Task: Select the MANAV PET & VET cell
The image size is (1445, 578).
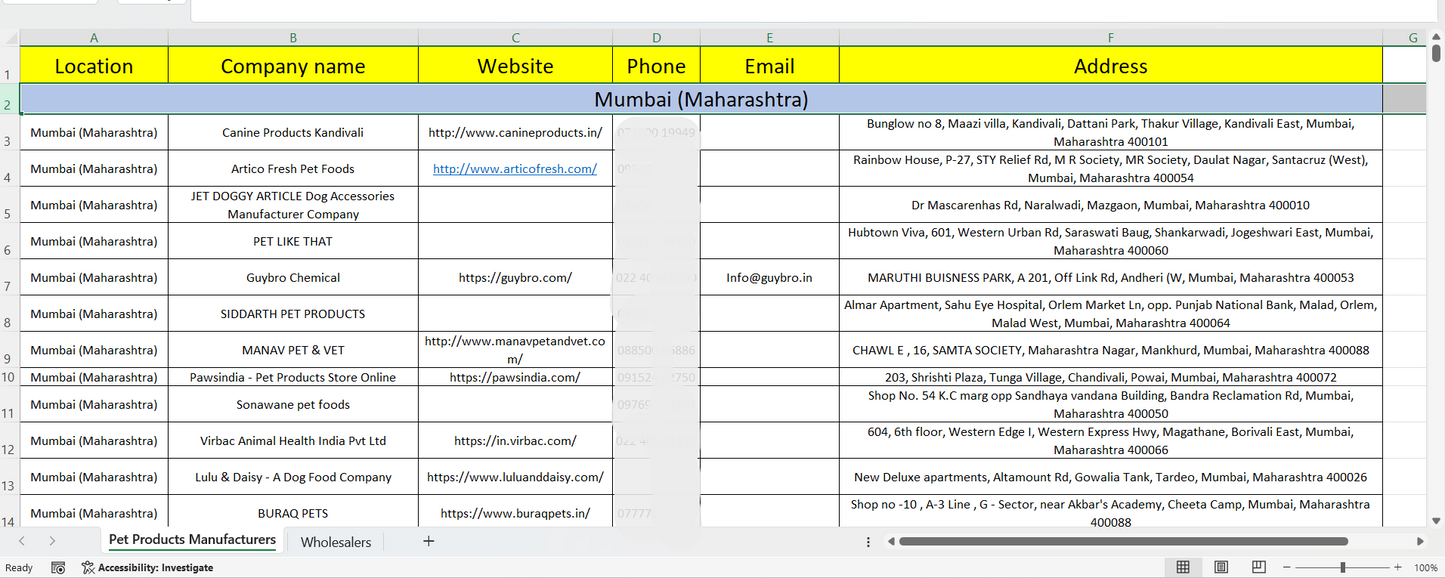Action: click(293, 350)
